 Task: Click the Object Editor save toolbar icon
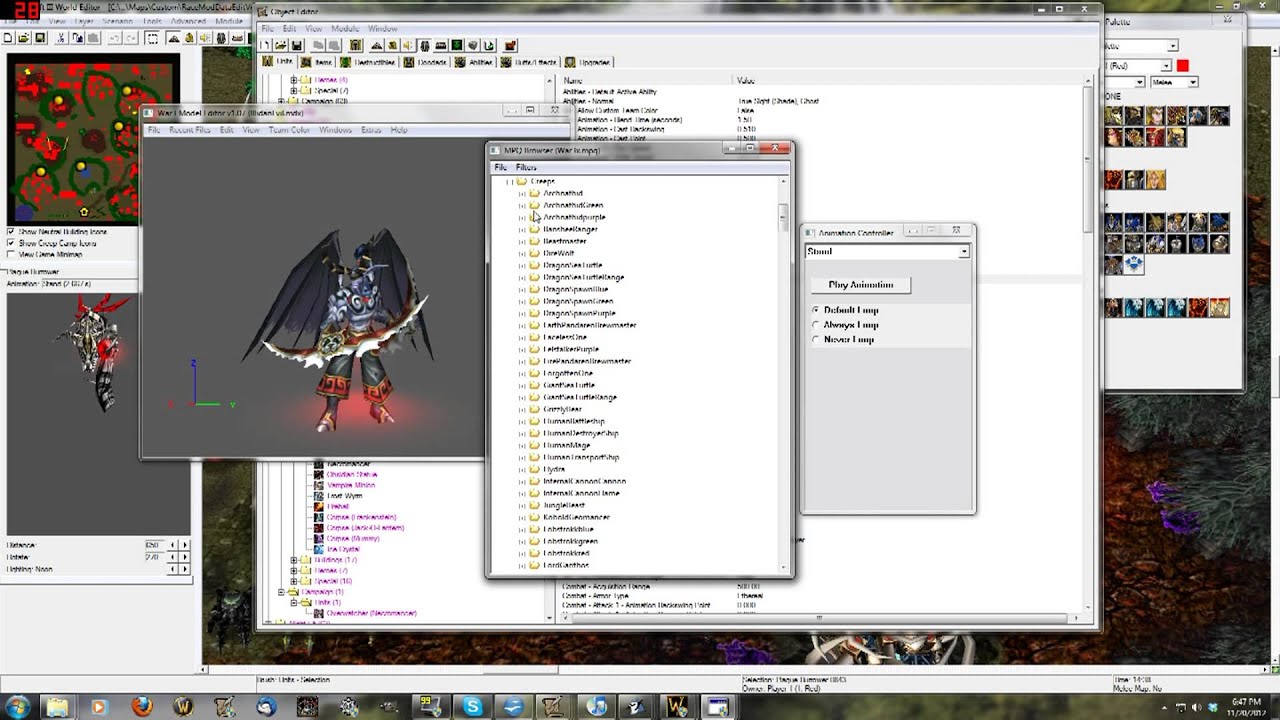tap(297, 45)
